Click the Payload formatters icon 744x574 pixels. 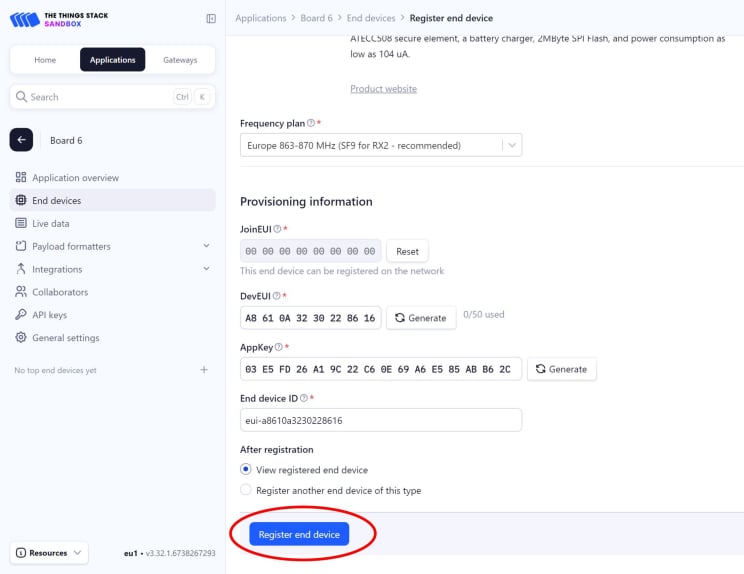click(21, 246)
